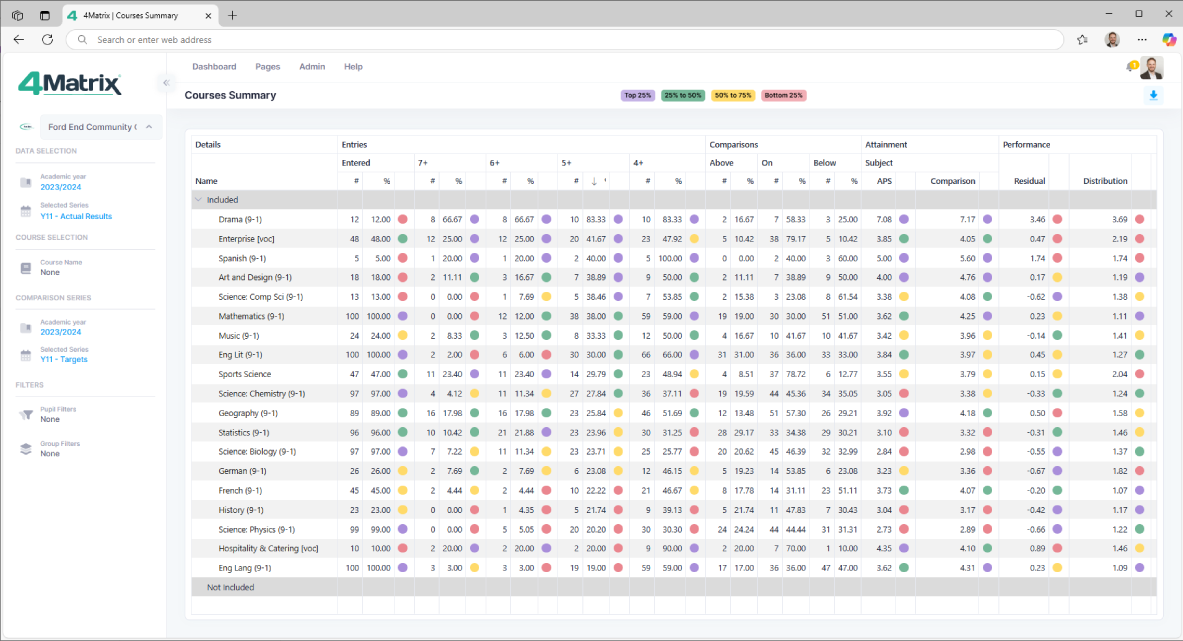Click the Bottom 25% pink legend badge
Image resolution: width=1183 pixels, height=641 pixels.
click(x=783, y=96)
